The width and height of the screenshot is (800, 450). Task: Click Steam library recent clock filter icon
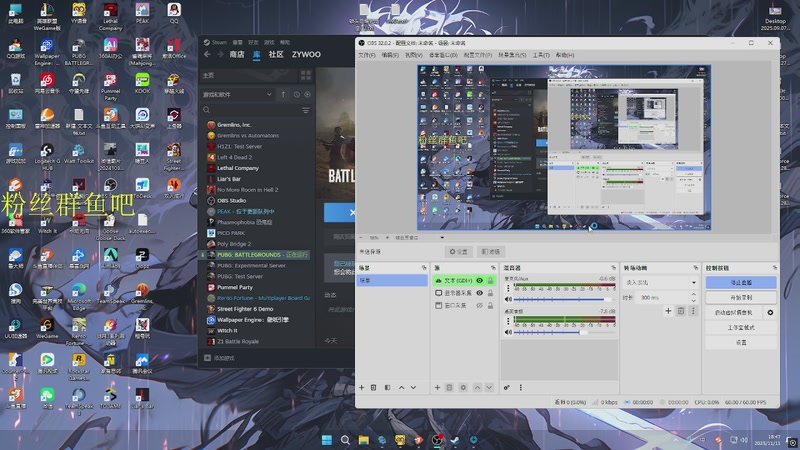point(296,94)
